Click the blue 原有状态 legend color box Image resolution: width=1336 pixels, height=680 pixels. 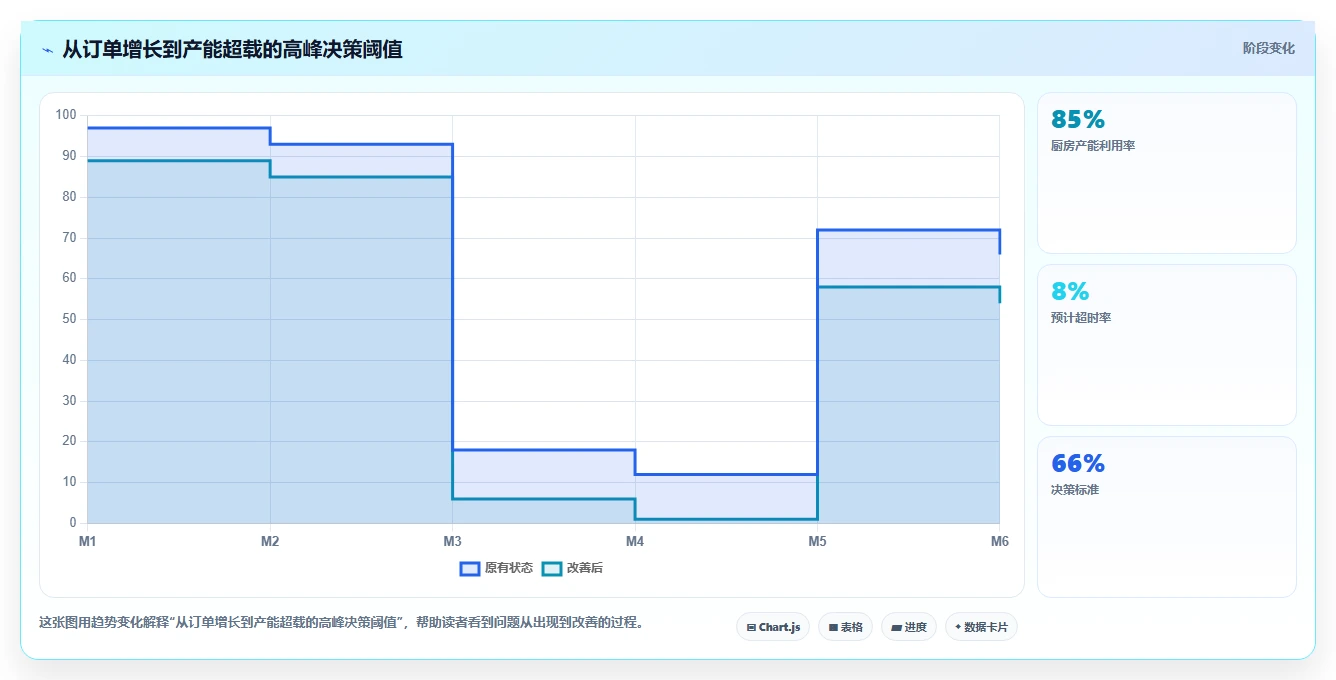470,568
